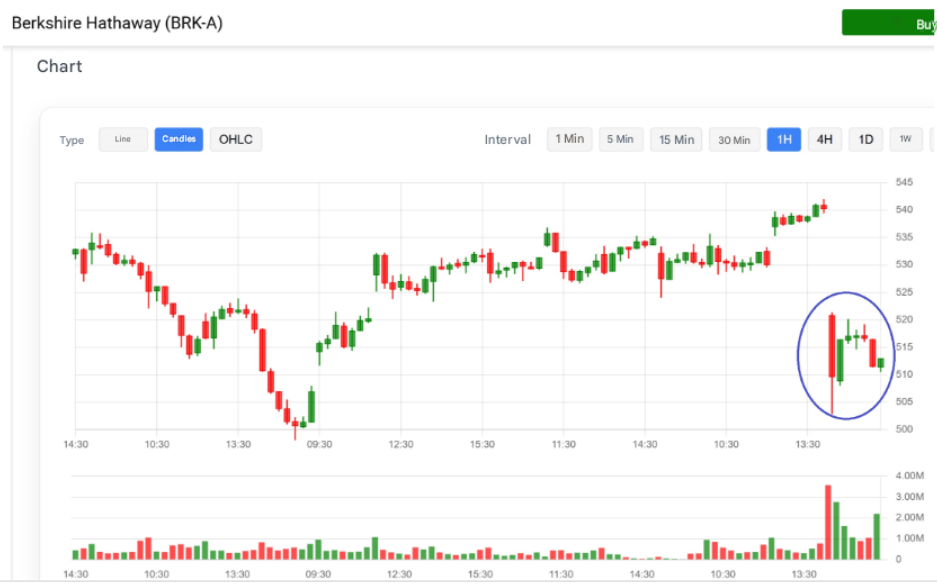Open the Chart section header
Image resolution: width=937 pixels, height=586 pixels.
point(59,66)
